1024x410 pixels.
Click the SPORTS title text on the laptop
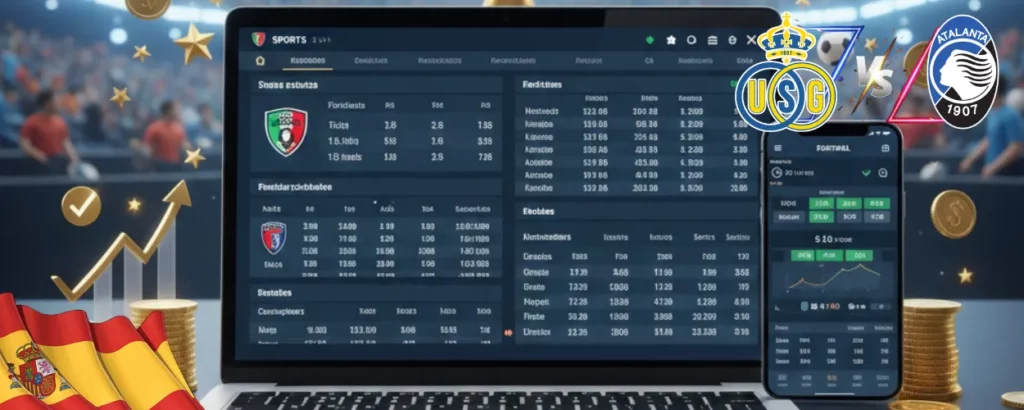(288, 40)
